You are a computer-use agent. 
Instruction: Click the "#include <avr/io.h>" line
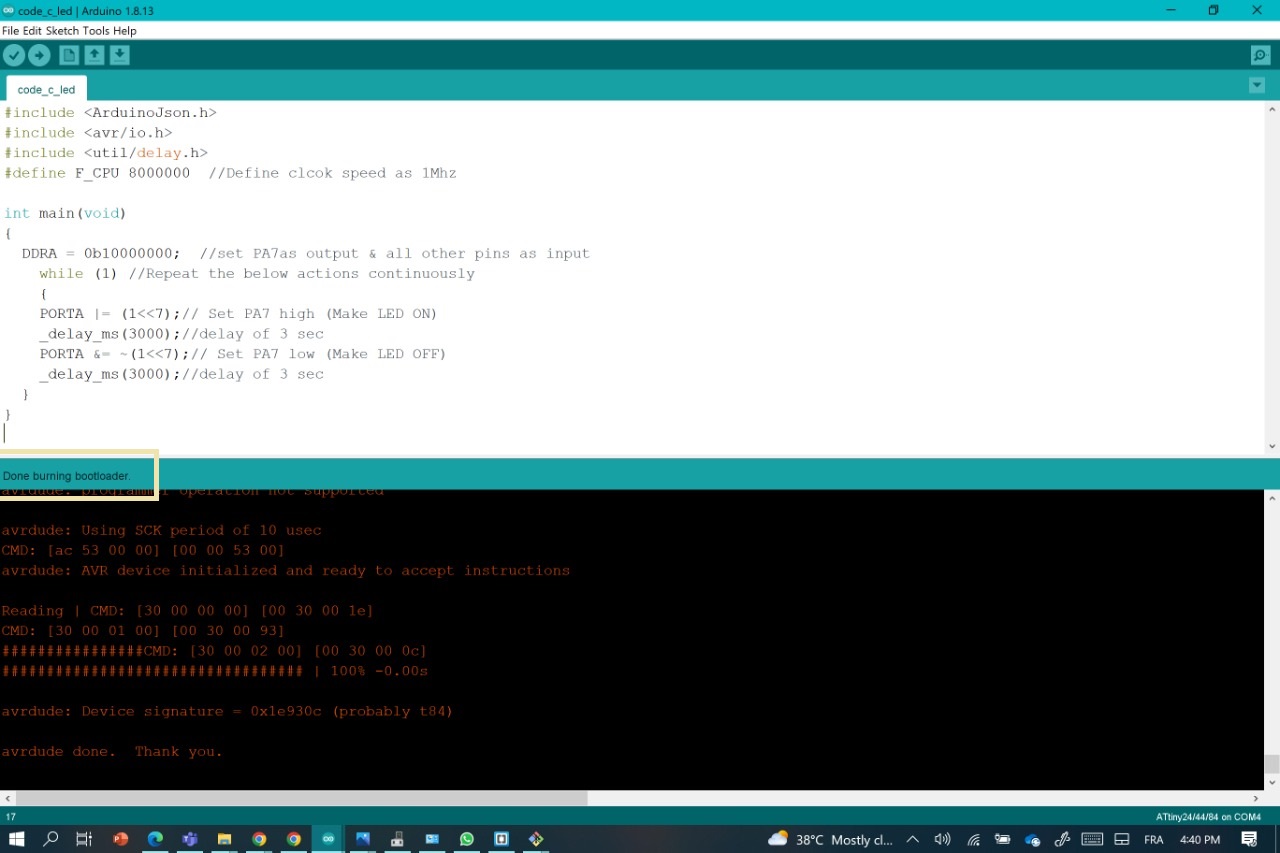pyautogui.click(x=88, y=133)
